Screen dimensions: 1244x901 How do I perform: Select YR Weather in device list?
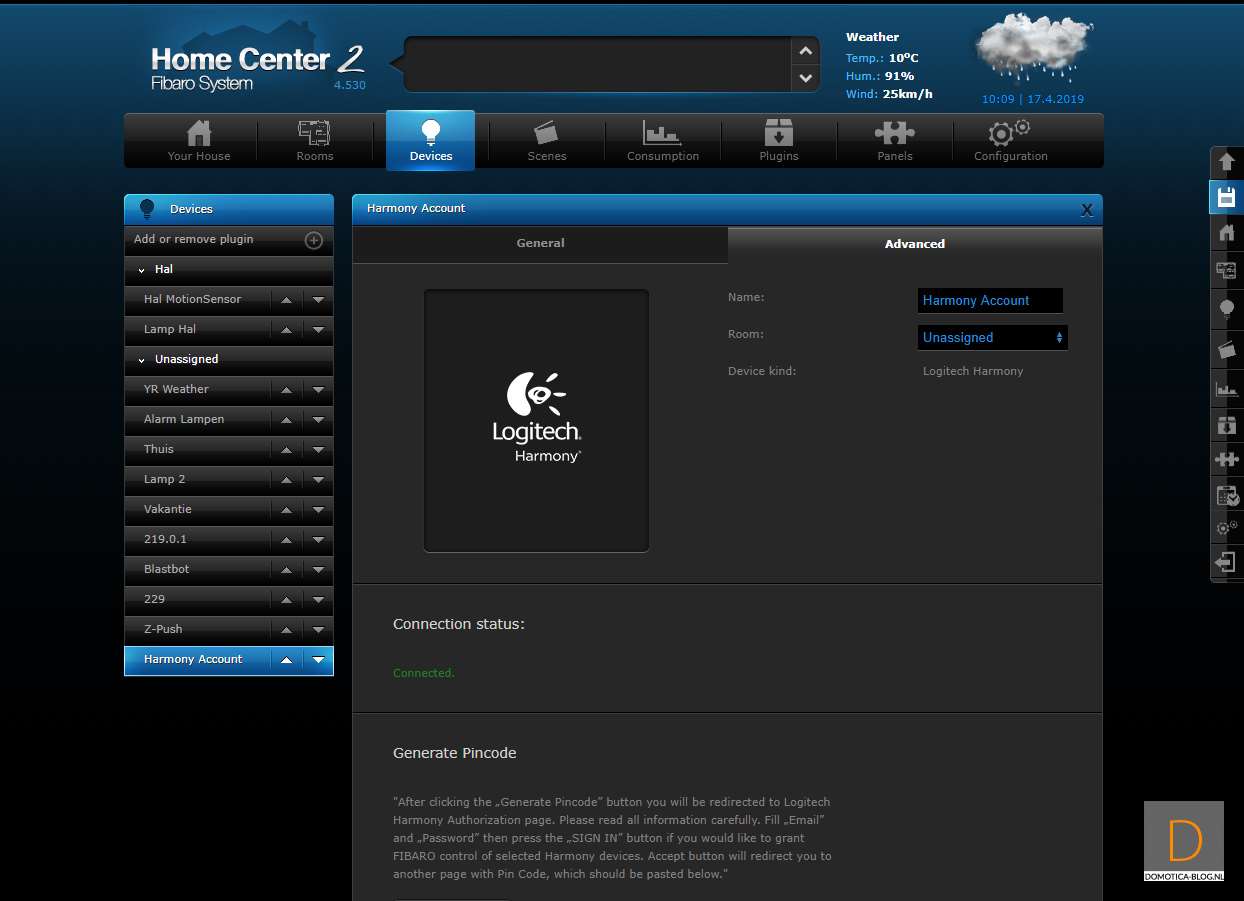(x=177, y=389)
